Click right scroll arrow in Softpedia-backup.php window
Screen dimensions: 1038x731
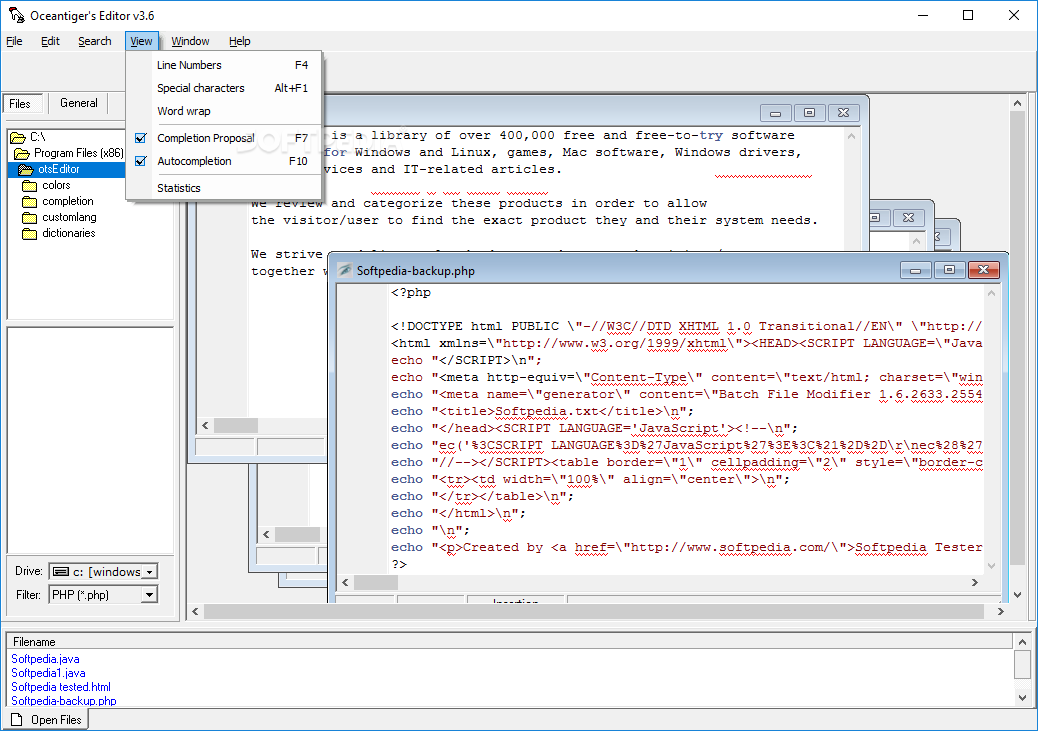click(974, 583)
